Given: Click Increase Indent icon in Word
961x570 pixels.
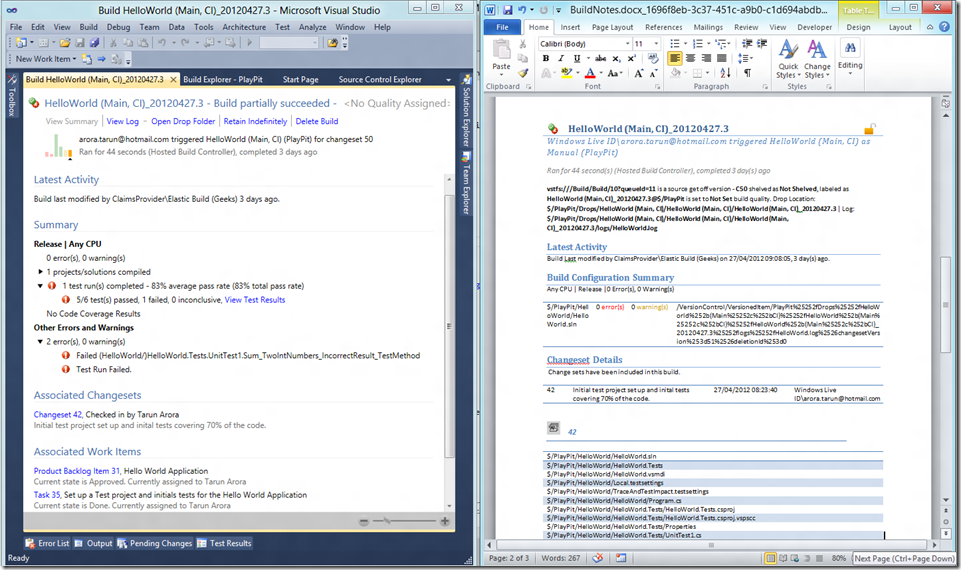Looking at the screenshot, I should (x=762, y=44).
